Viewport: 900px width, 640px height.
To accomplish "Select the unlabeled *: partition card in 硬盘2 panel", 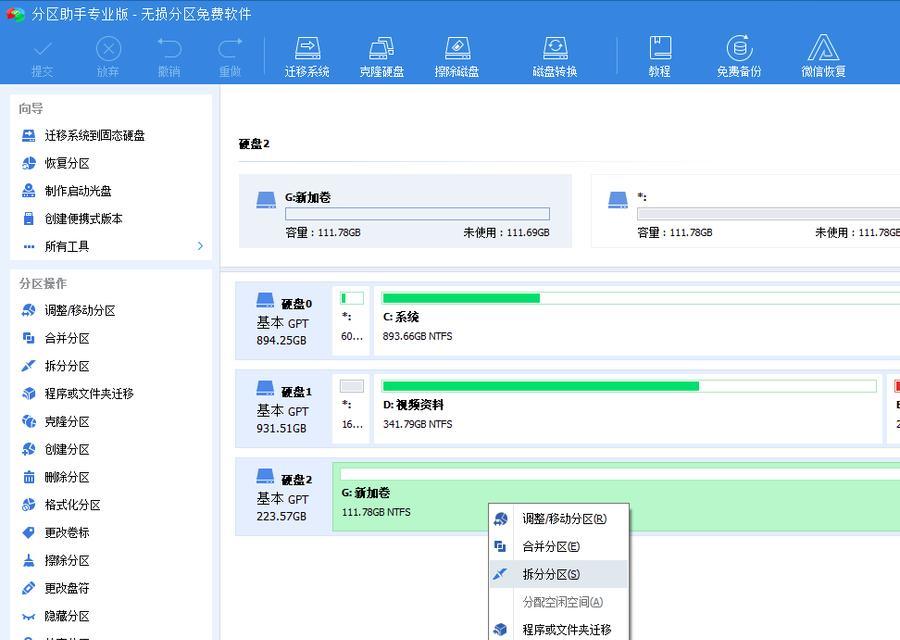I will 746,211.
